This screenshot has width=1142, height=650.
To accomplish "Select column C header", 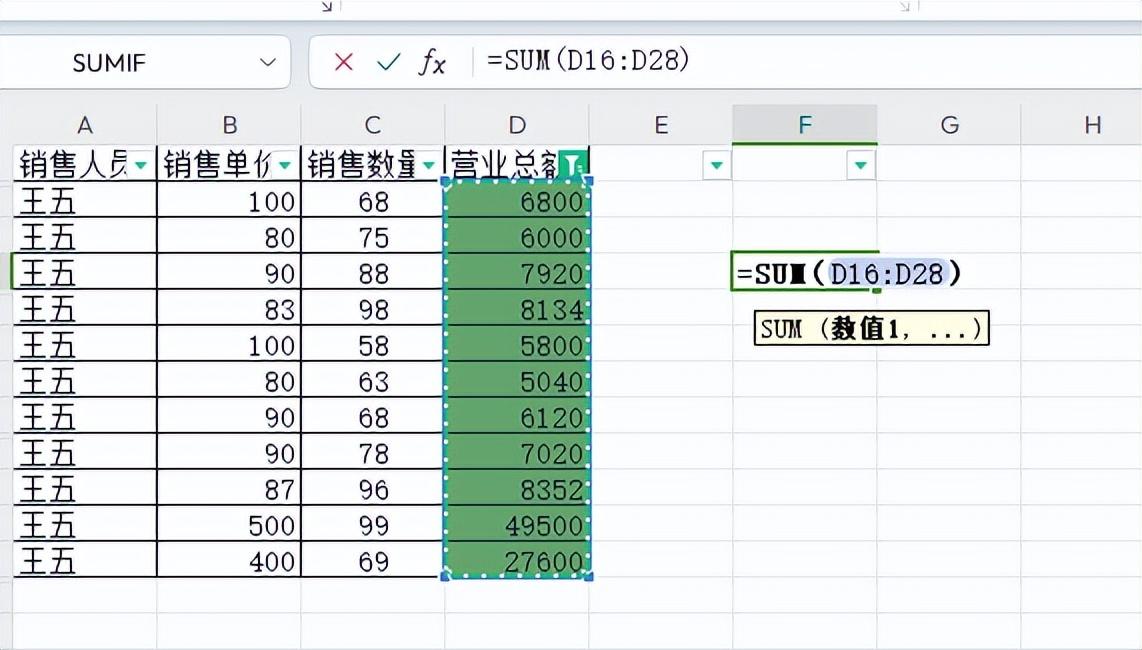I will [373, 125].
